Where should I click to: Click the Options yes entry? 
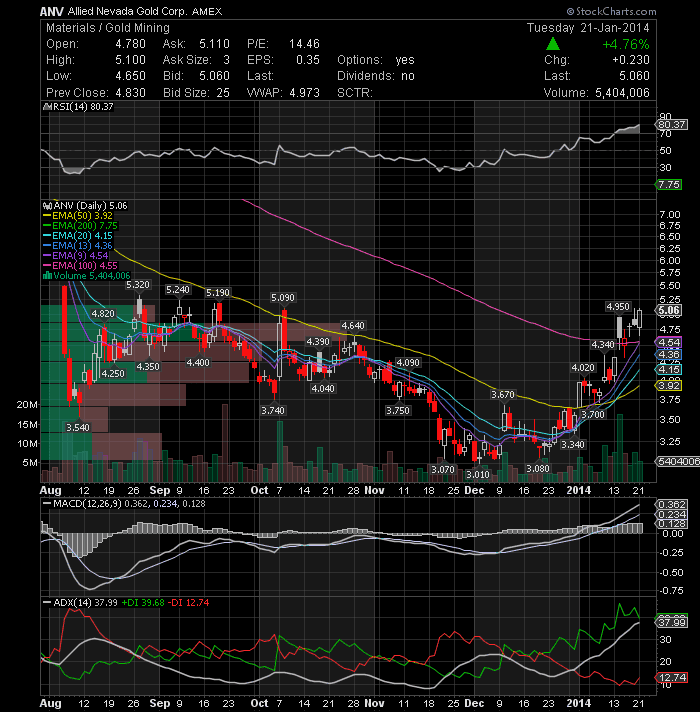(376, 60)
